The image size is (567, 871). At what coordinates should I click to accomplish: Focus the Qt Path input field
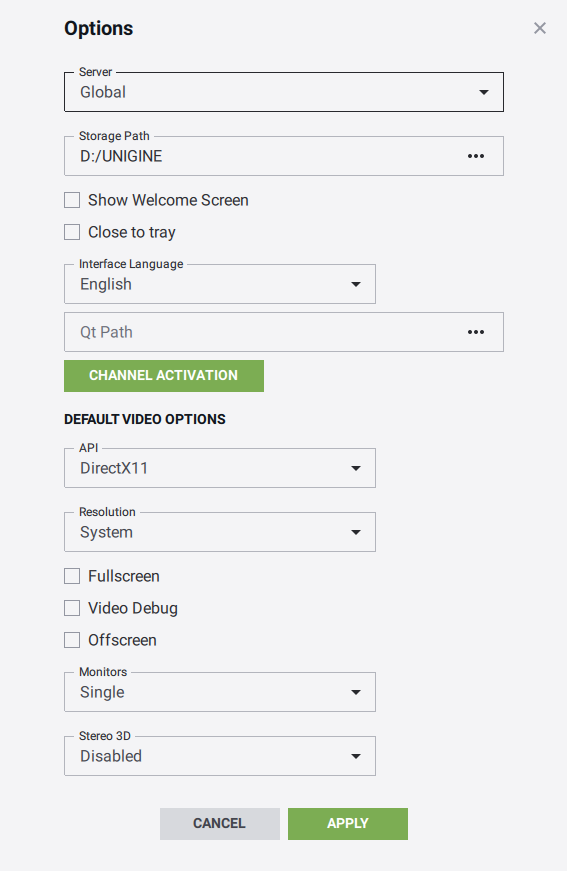(267, 332)
